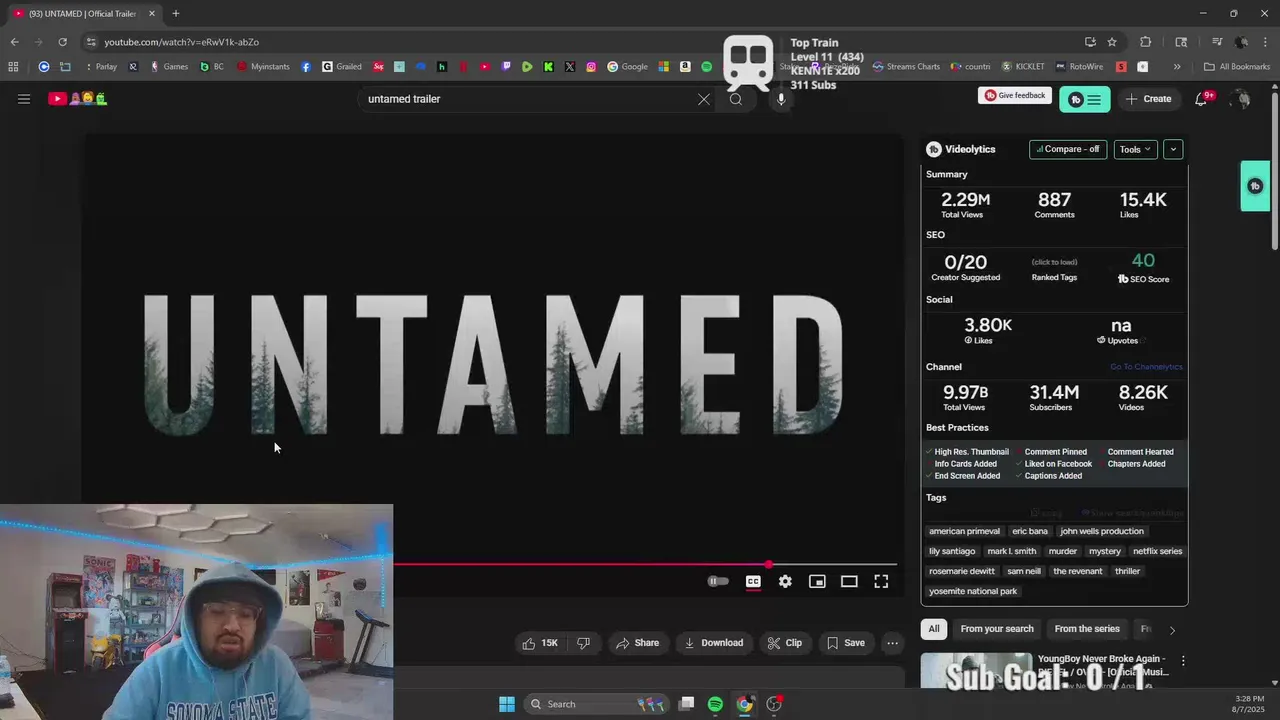Open the All Bookmarks folder
This screenshot has width=1280, height=720.
pos(1237,67)
